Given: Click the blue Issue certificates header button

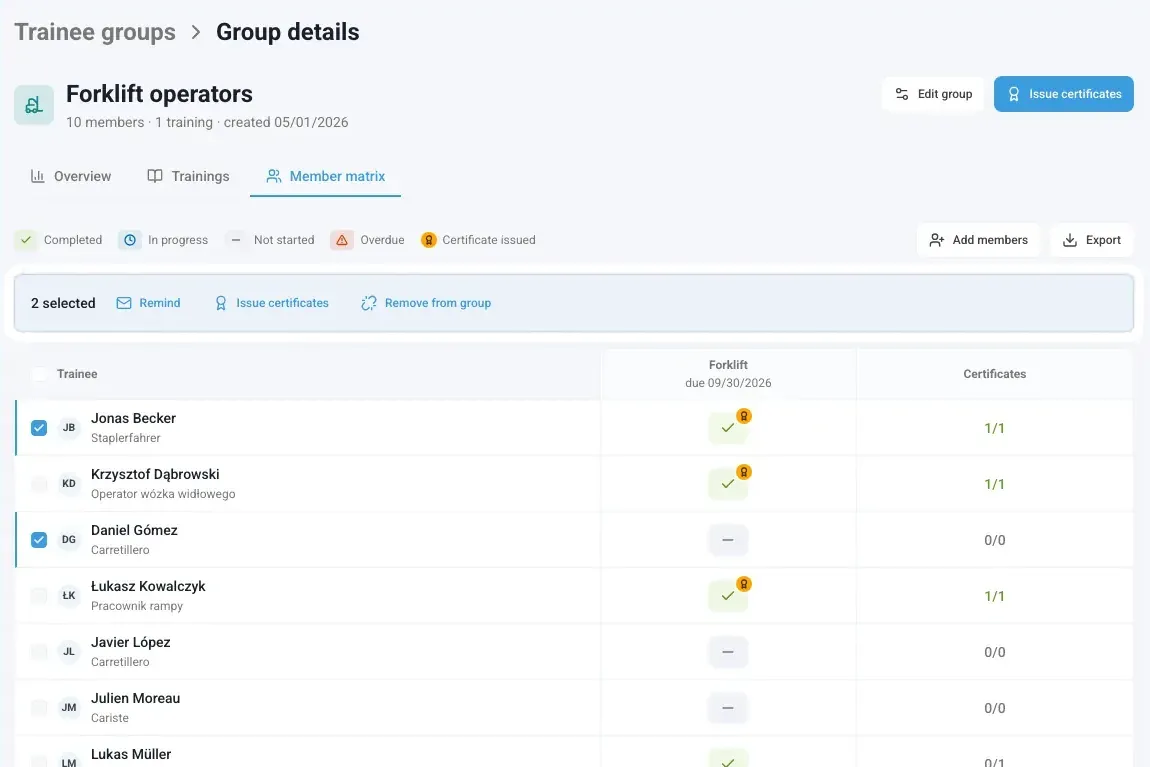Looking at the screenshot, I should pos(1063,94).
